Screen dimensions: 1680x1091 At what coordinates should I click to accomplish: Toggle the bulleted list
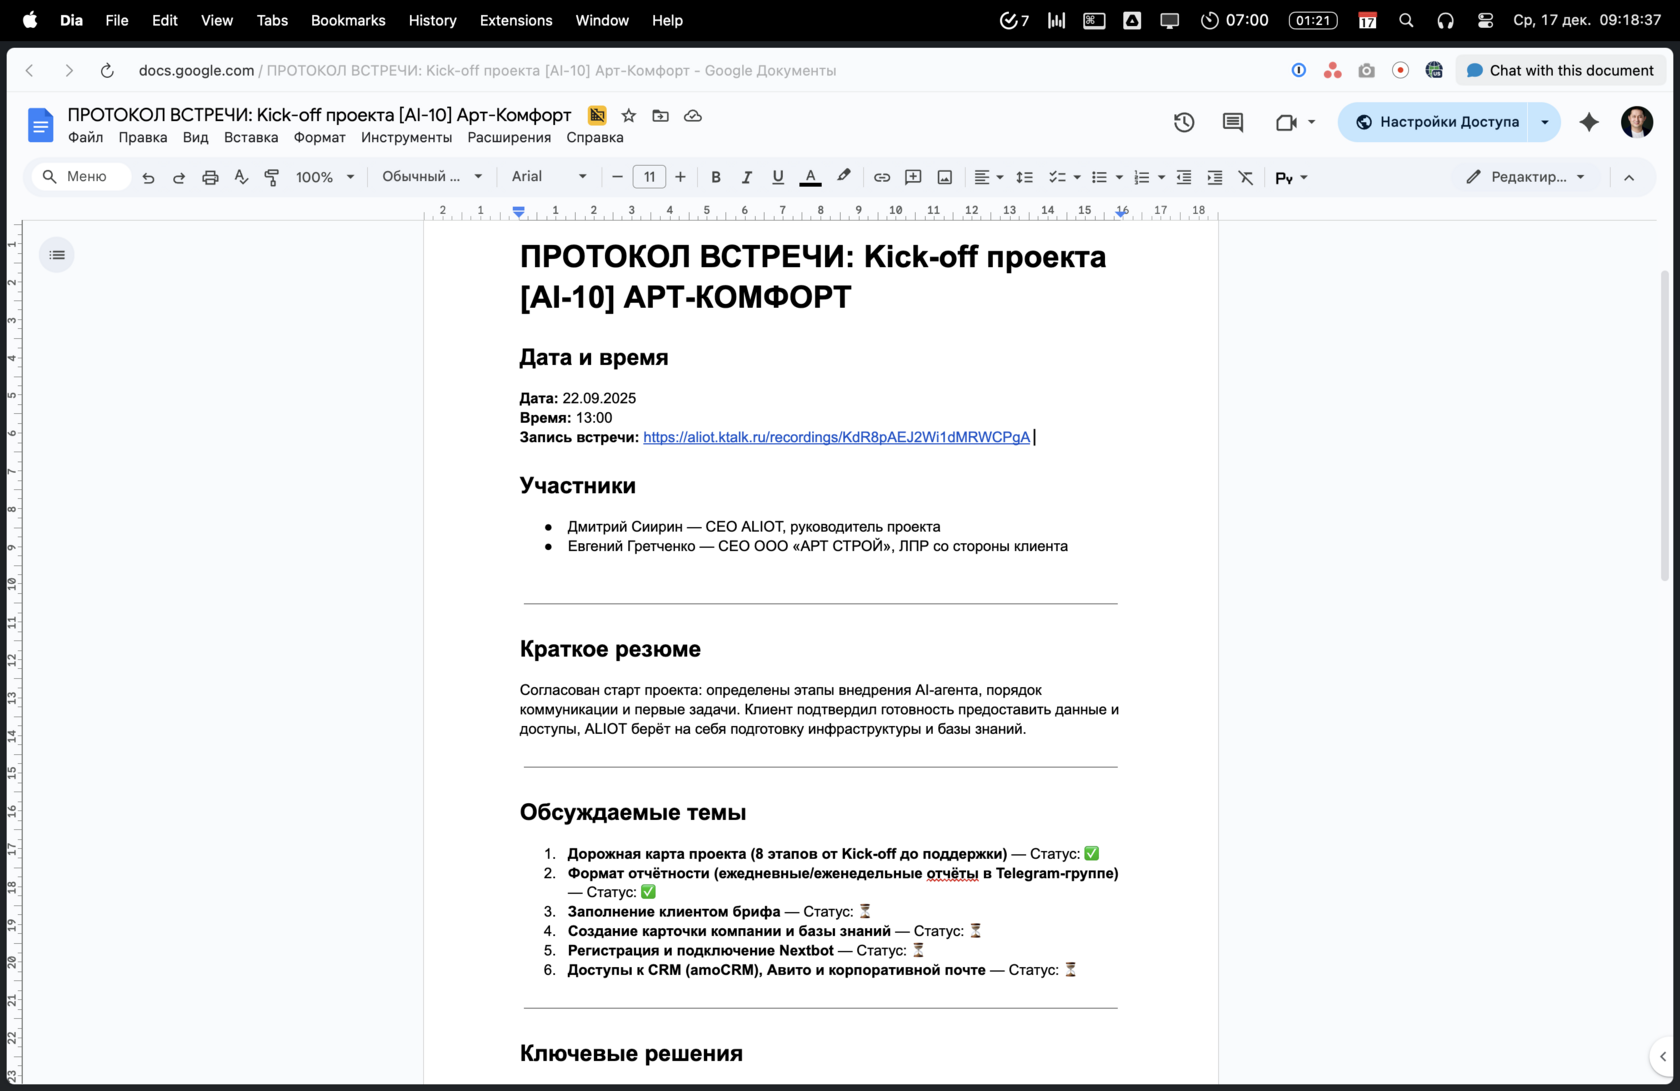coord(1099,177)
